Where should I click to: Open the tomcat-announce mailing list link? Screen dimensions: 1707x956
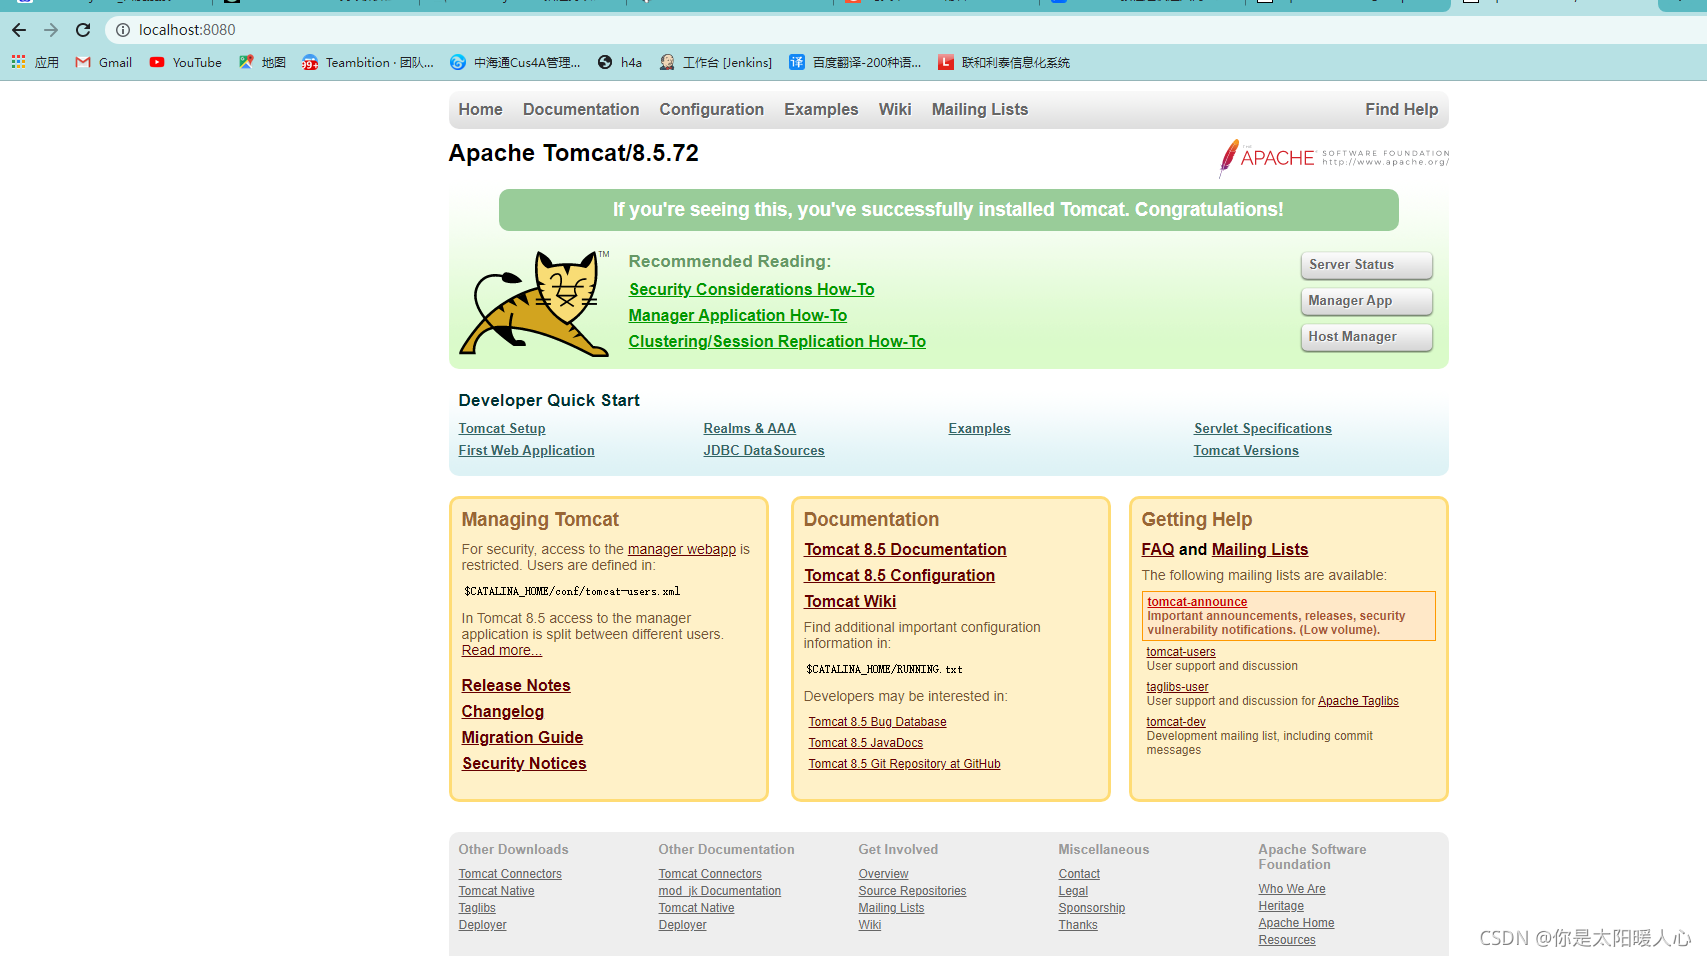tap(1197, 602)
